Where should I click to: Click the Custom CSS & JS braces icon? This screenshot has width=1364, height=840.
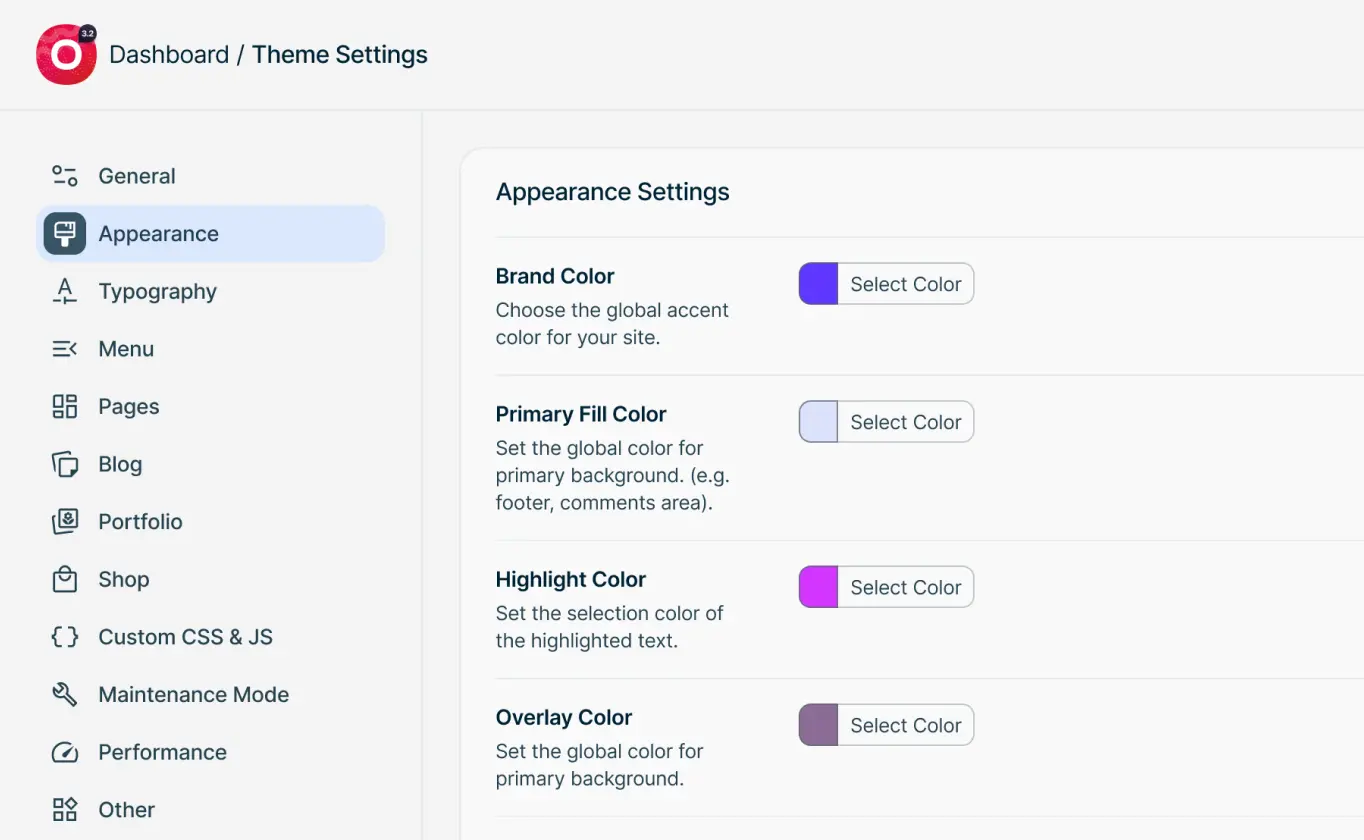64,636
